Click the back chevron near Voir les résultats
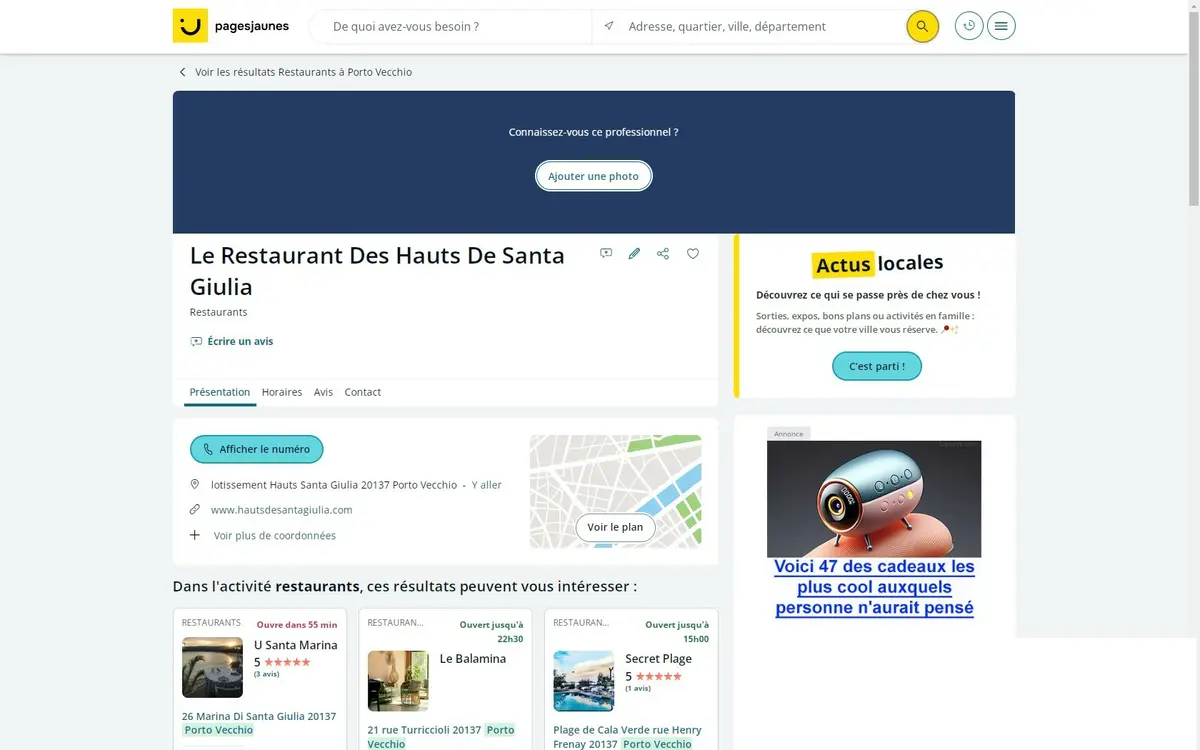1200x750 pixels. (x=182, y=72)
